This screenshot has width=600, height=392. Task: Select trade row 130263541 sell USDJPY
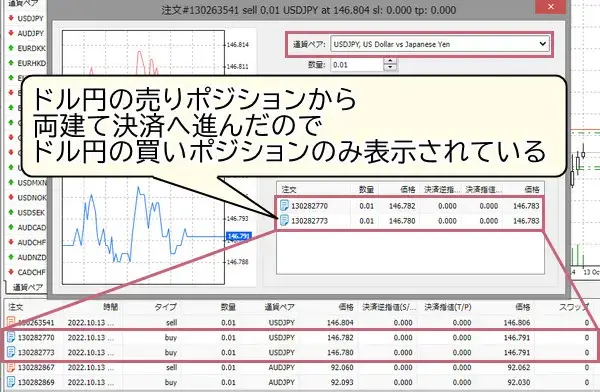click(x=300, y=323)
